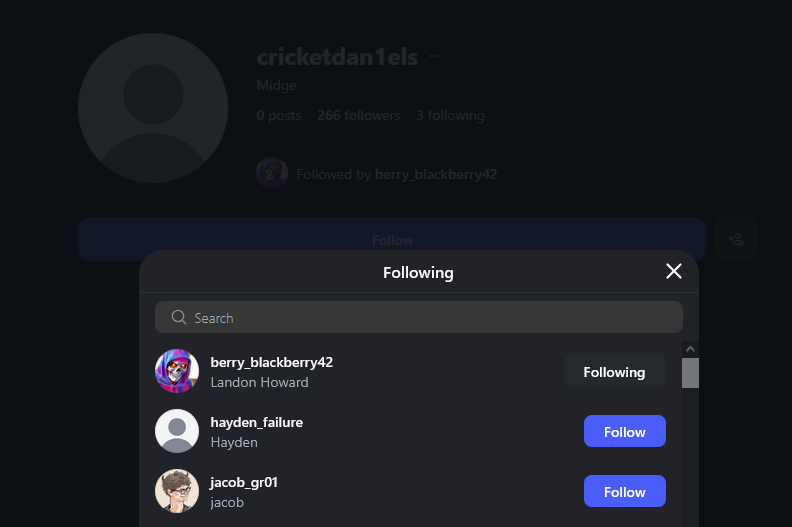Click the scrollbar thumb in Following list

point(690,373)
